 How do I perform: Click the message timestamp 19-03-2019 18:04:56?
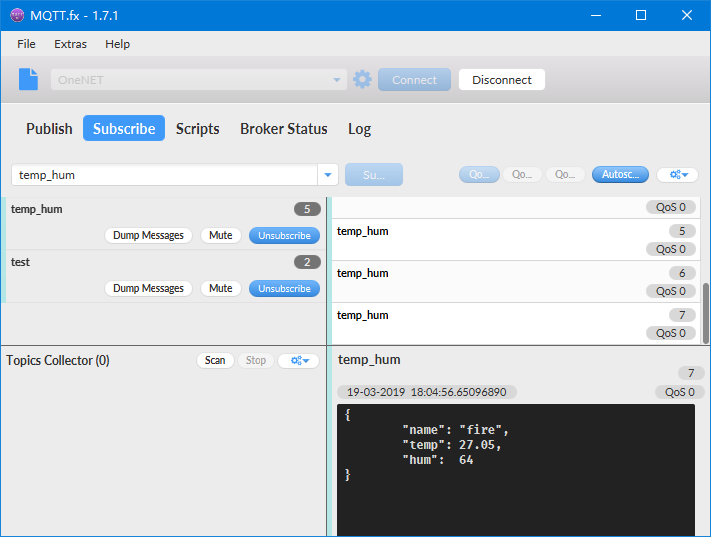pyautogui.click(x=427, y=392)
